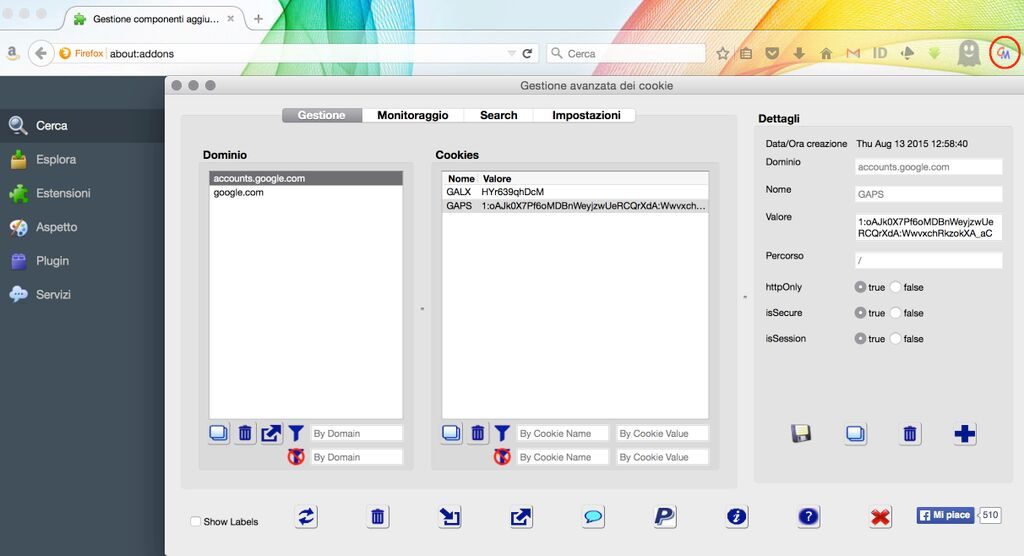Select google.com in the Dominio list

point(239,192)
